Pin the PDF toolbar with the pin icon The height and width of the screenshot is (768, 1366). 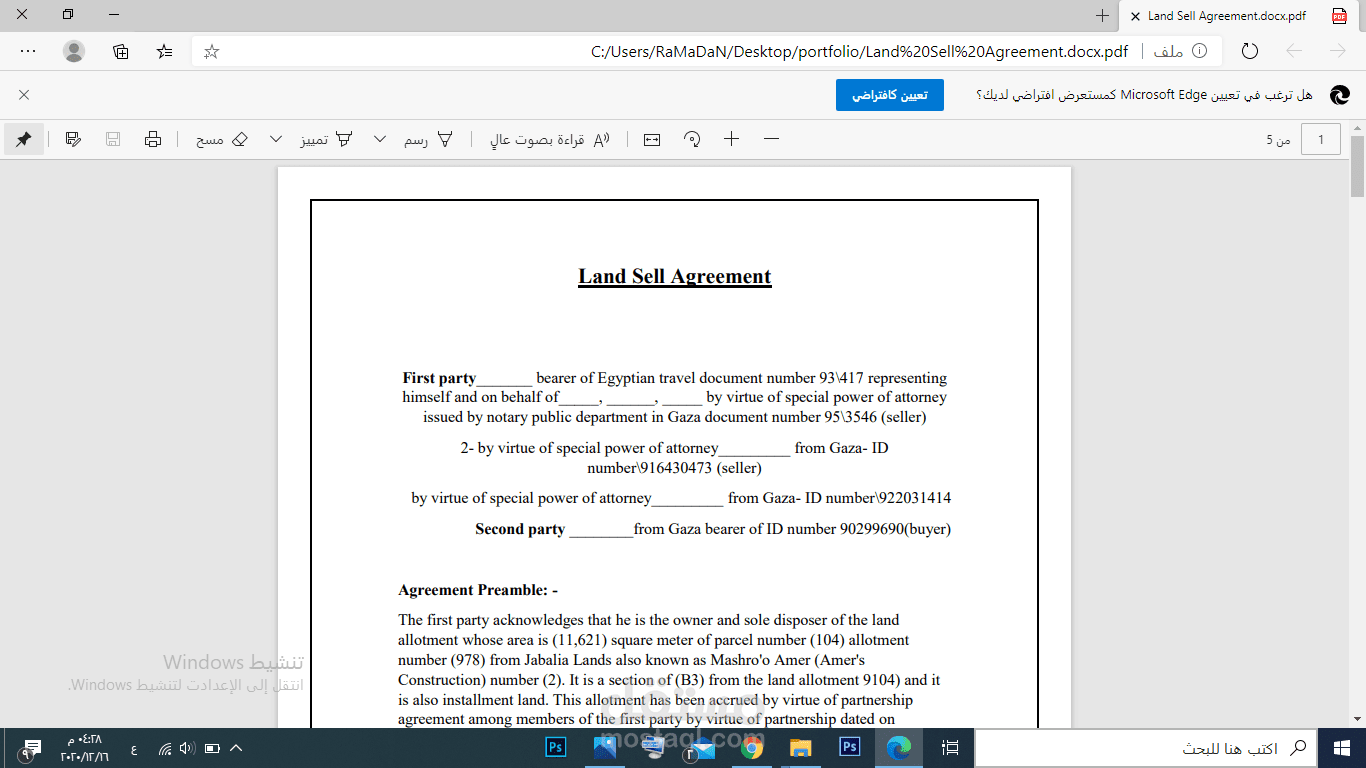tap(23, 139)
